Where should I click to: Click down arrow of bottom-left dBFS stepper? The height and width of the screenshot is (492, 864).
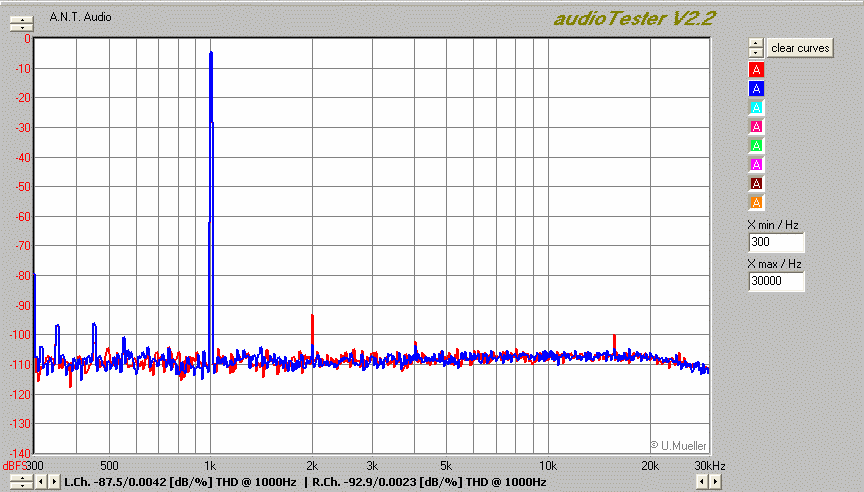click(21, 486)
